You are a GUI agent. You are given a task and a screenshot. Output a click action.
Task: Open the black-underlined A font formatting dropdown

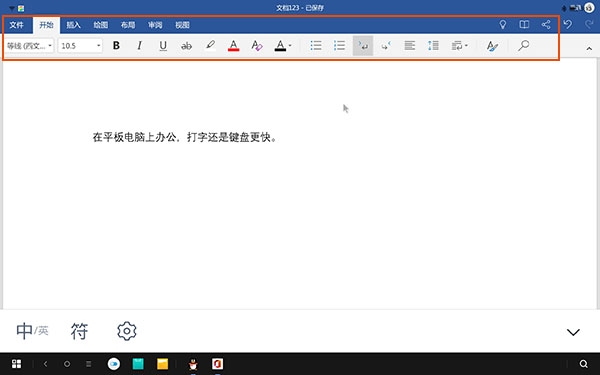point(283,46)
